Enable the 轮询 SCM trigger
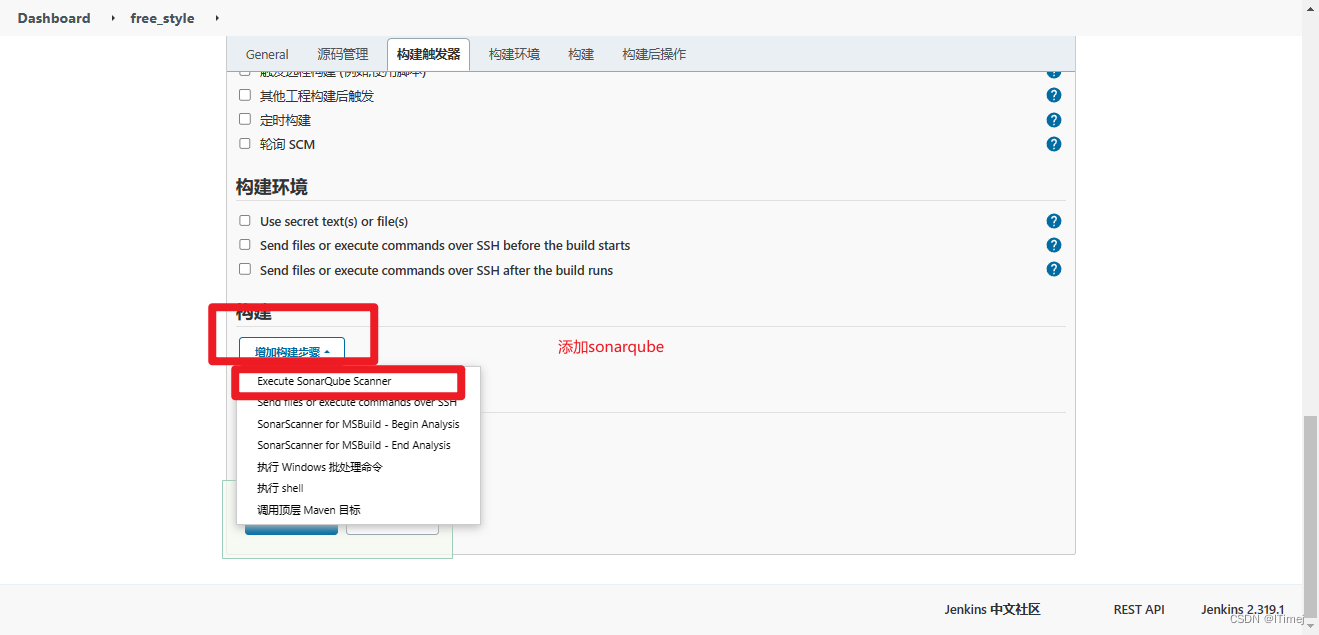This screenshot has height=635, width=1319. [x=245, y=143]
